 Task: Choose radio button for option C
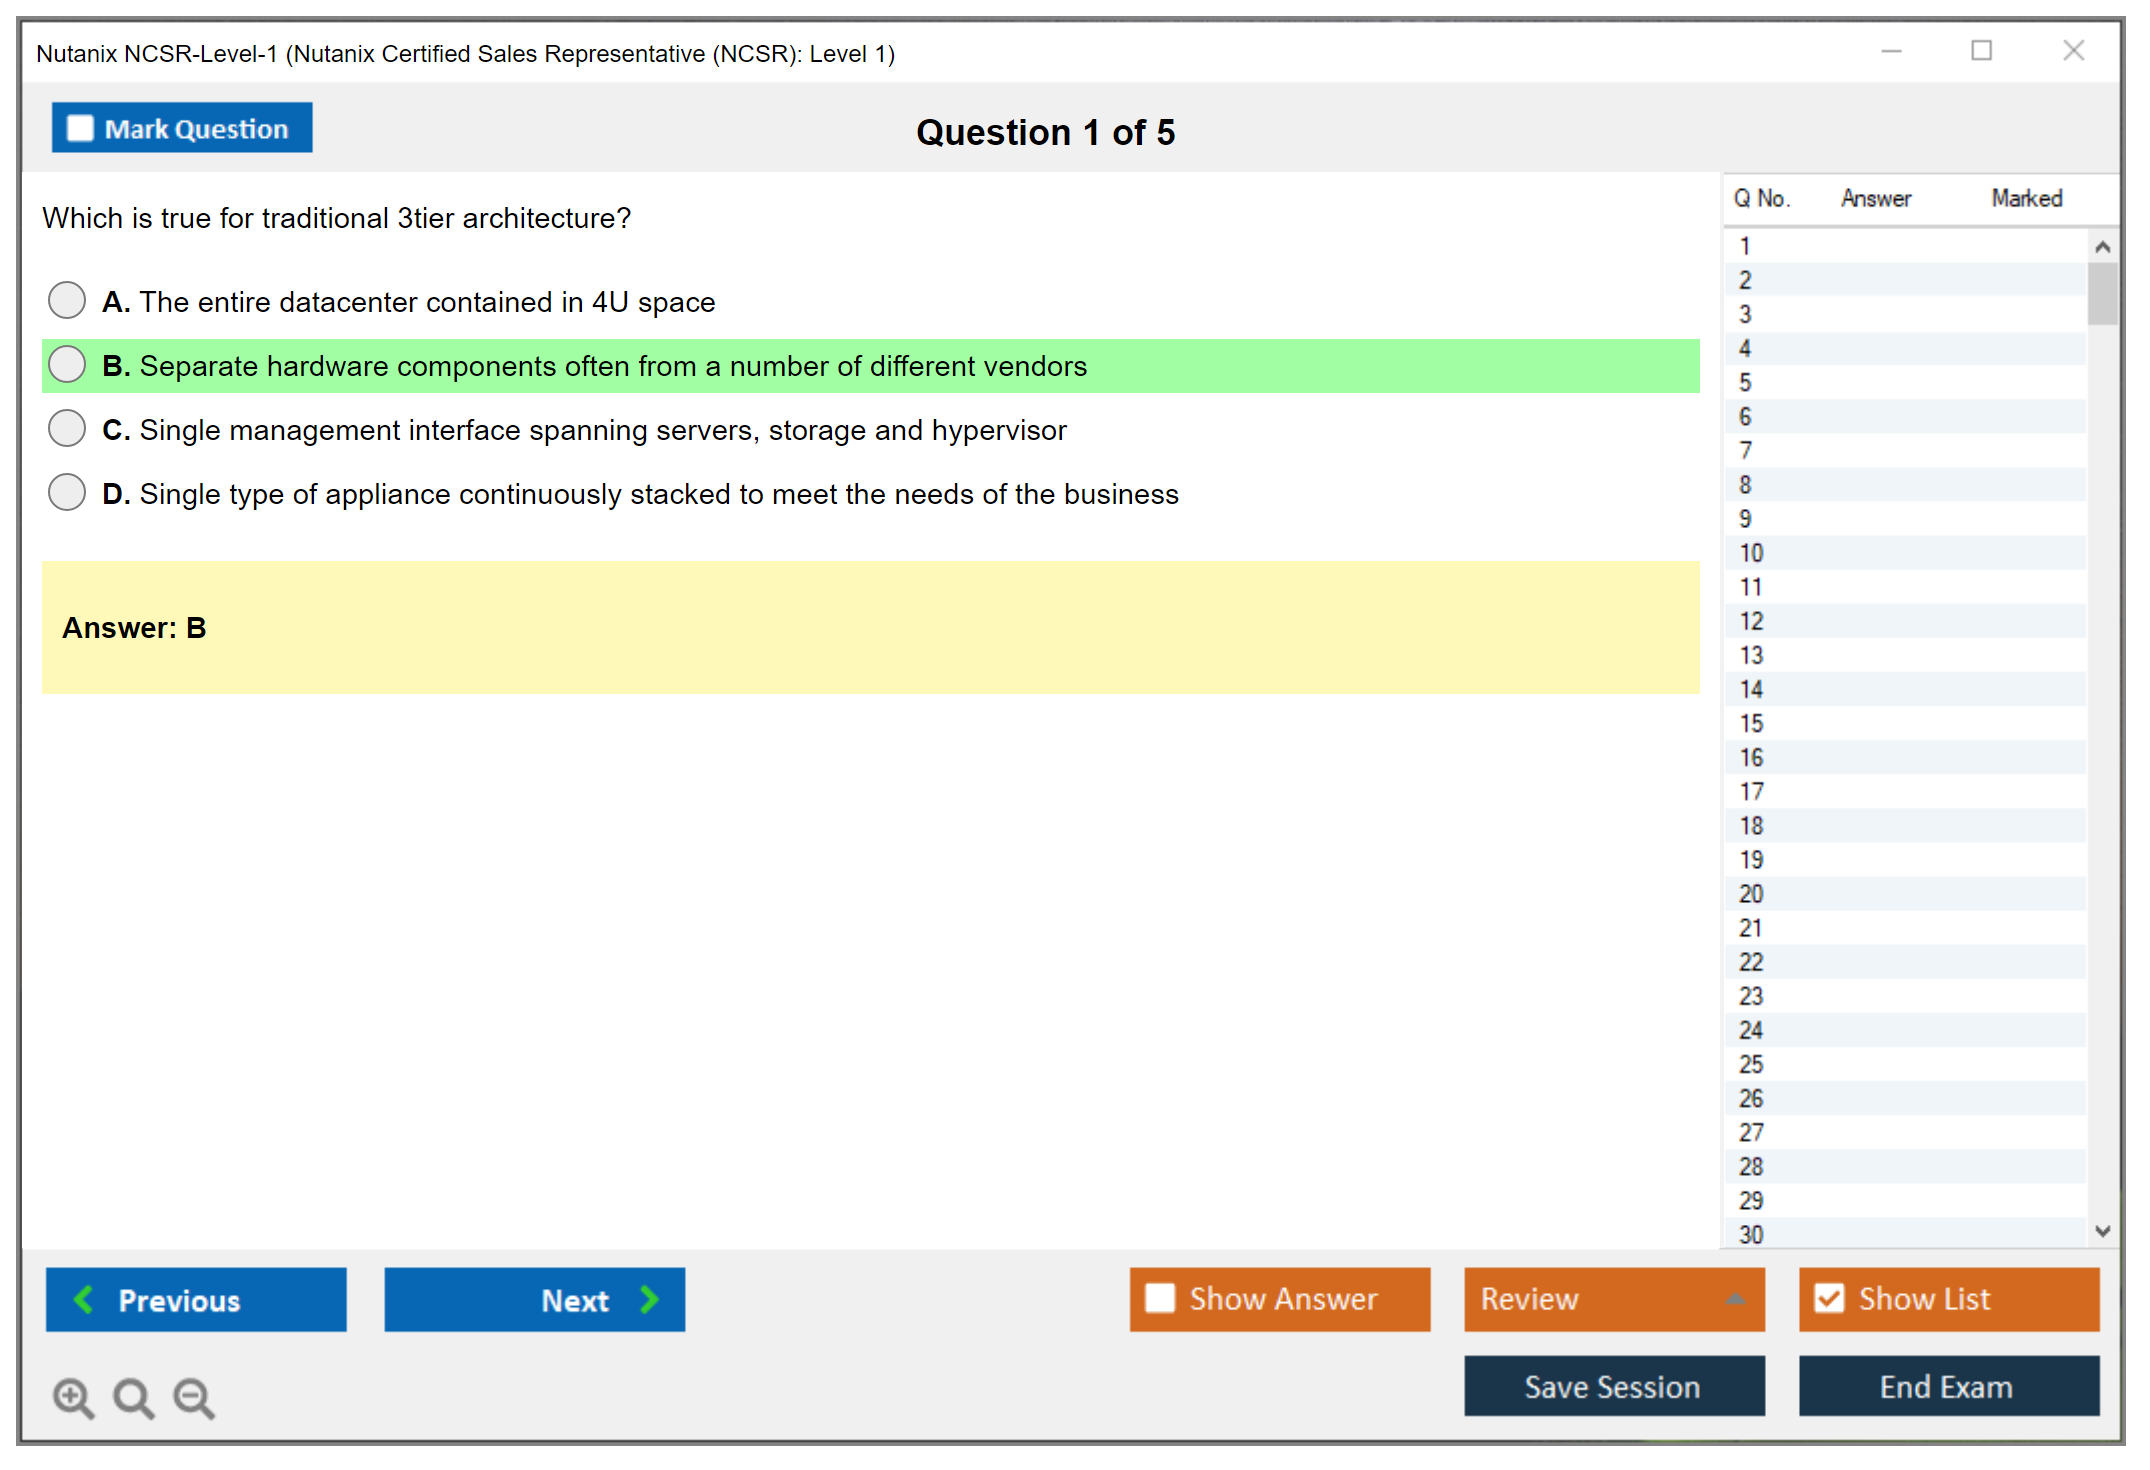pos(67,428)
